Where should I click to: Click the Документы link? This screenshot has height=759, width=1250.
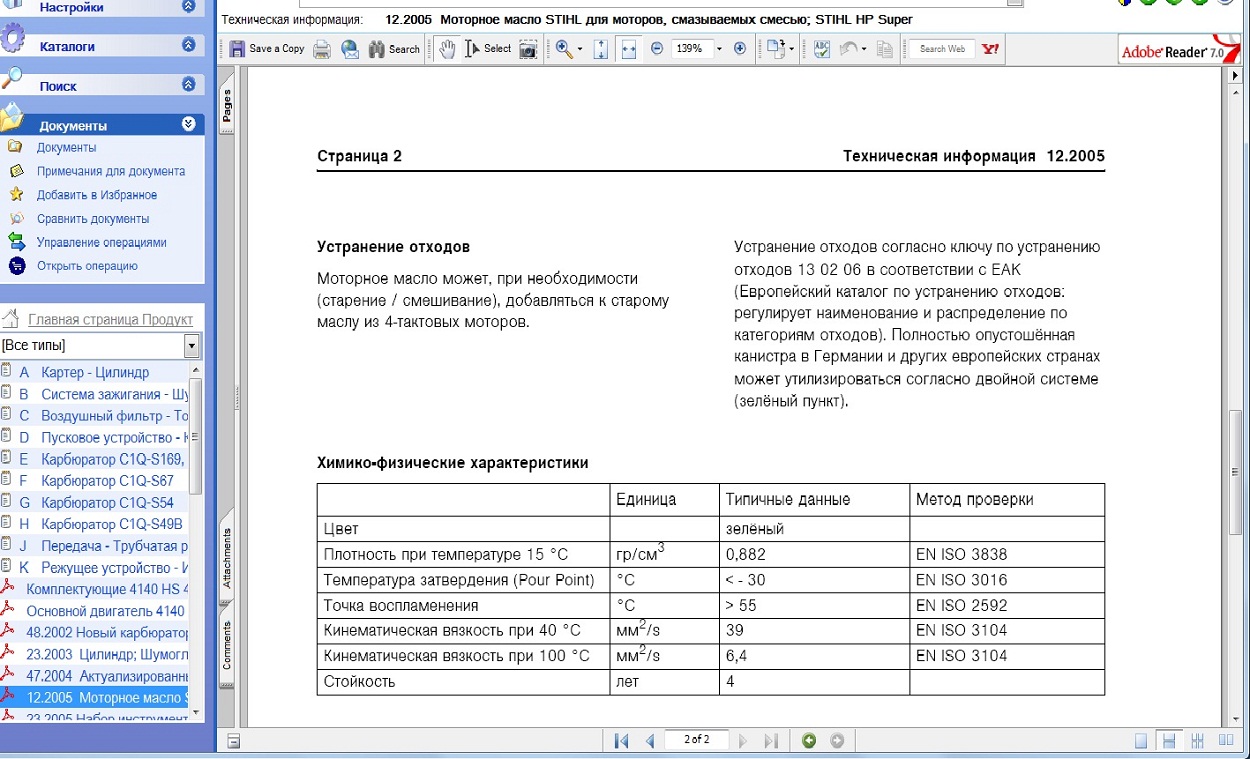pyautogui.click(x=66, y=148)
